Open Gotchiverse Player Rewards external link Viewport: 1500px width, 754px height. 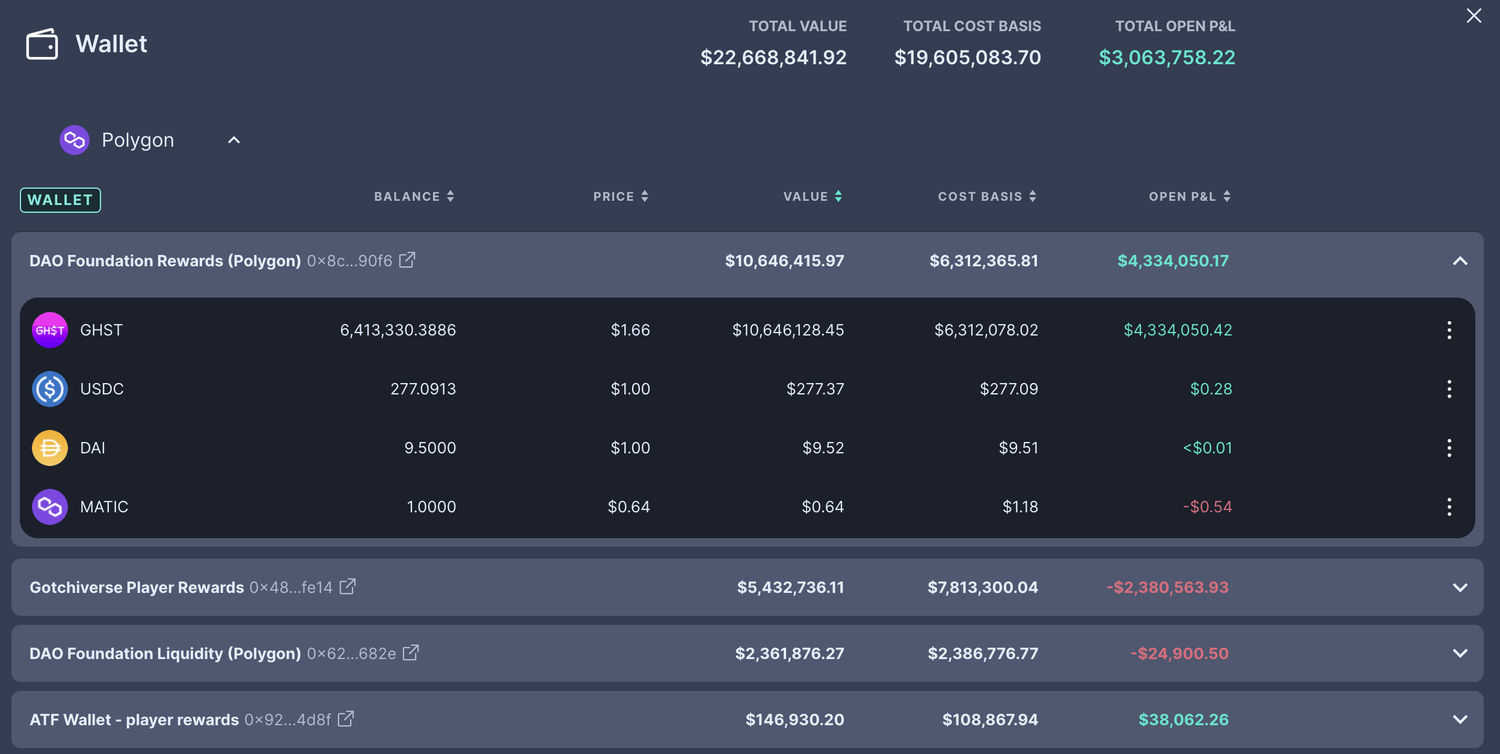coord(347,586)
